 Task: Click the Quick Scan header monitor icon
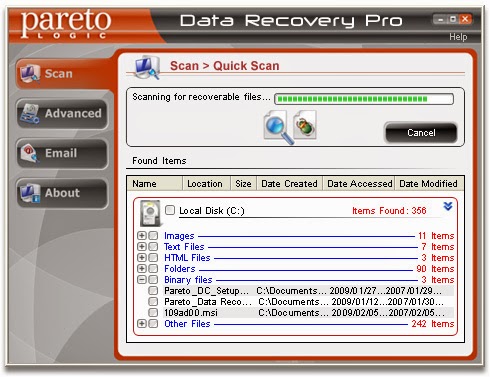[147, 68]
